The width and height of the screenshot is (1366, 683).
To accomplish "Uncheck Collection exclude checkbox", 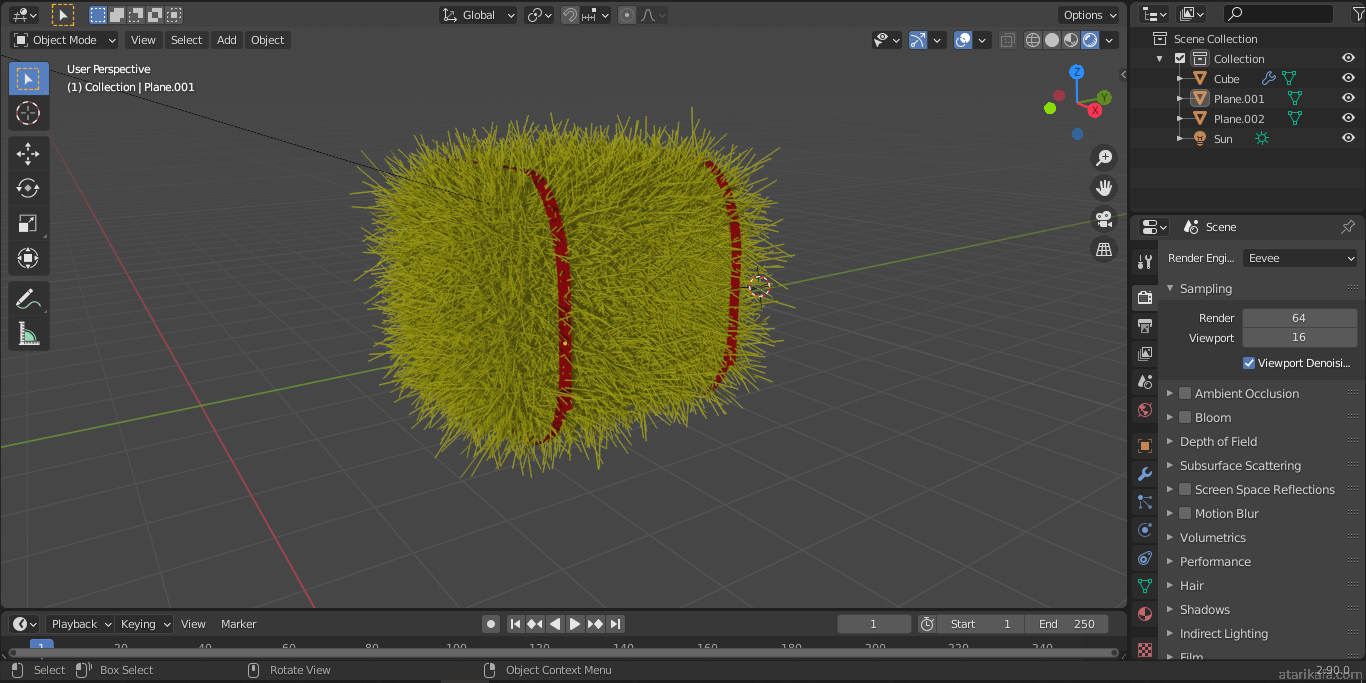I will point(1180,59).
